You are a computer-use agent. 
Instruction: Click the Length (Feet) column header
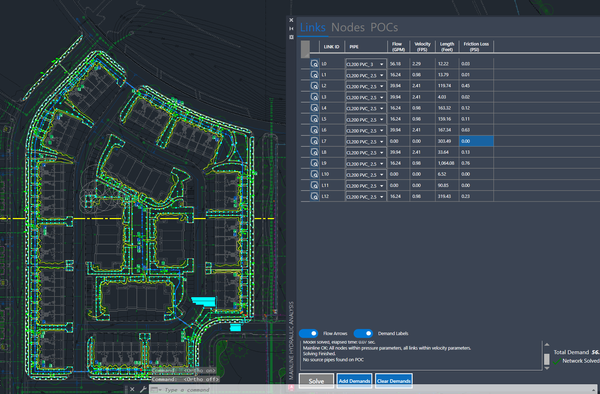tap(447, 47)
